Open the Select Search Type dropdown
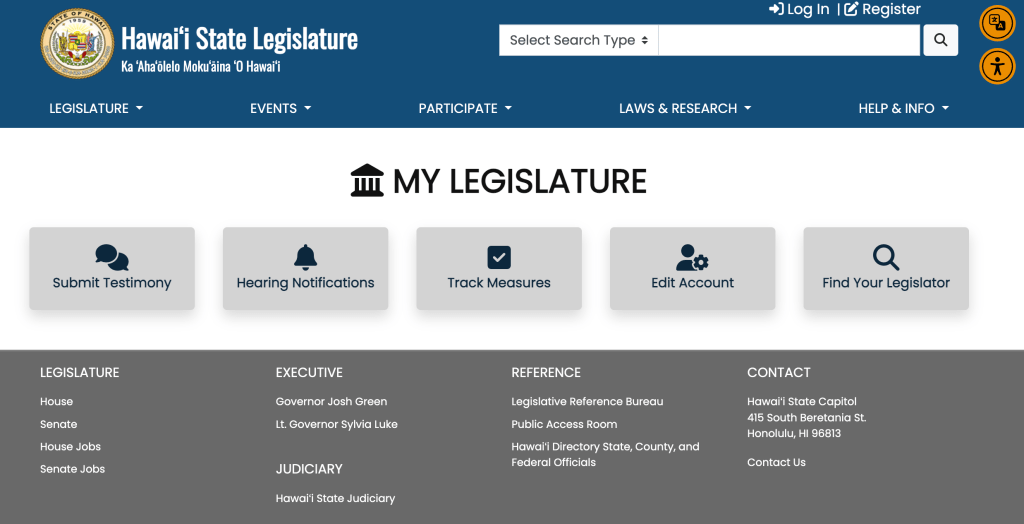Image resolution: width=1024 pixels, height=524 pixels. coord(579,40)
